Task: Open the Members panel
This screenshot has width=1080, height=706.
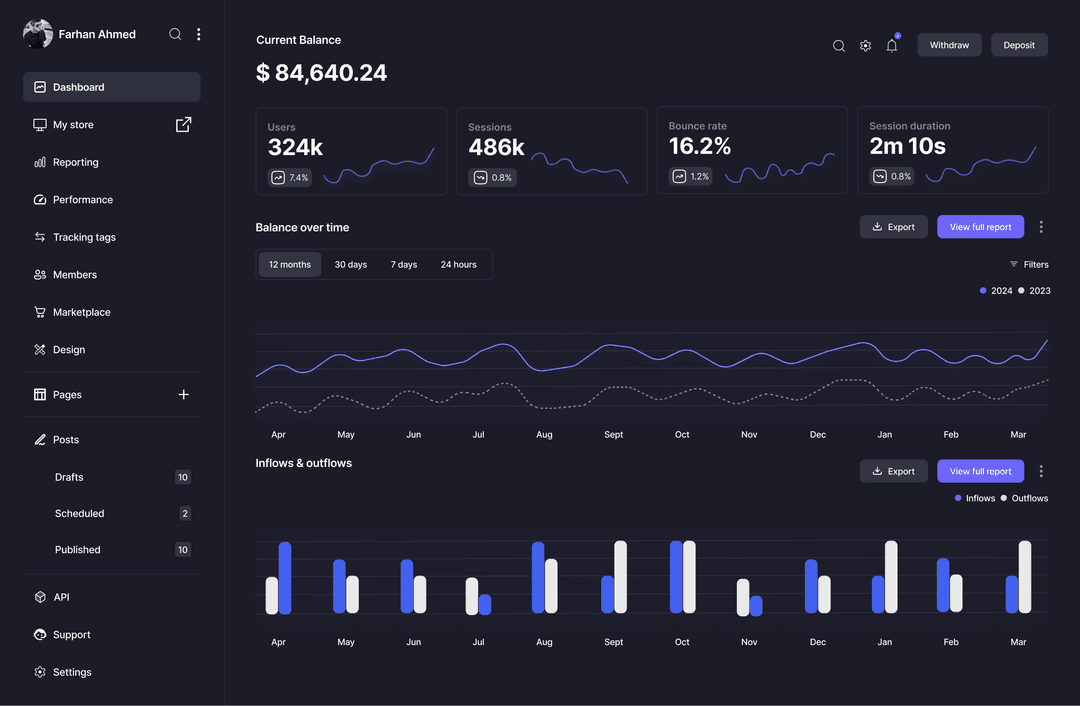Action: point(79,274)
